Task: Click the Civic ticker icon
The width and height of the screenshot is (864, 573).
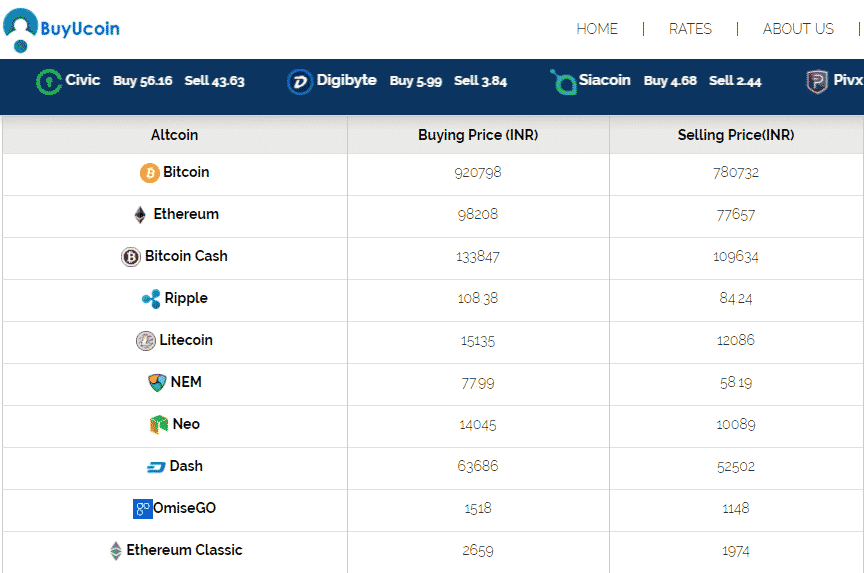Action: click(49, 82)
